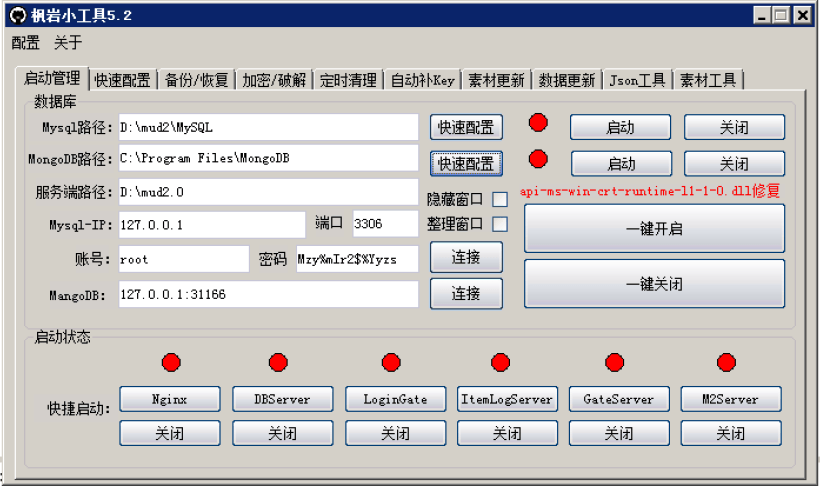Launch LoginGate with its quick-start button
This screenshot has height=486, width=820.
pyautogui.click(x=396, y=399)
